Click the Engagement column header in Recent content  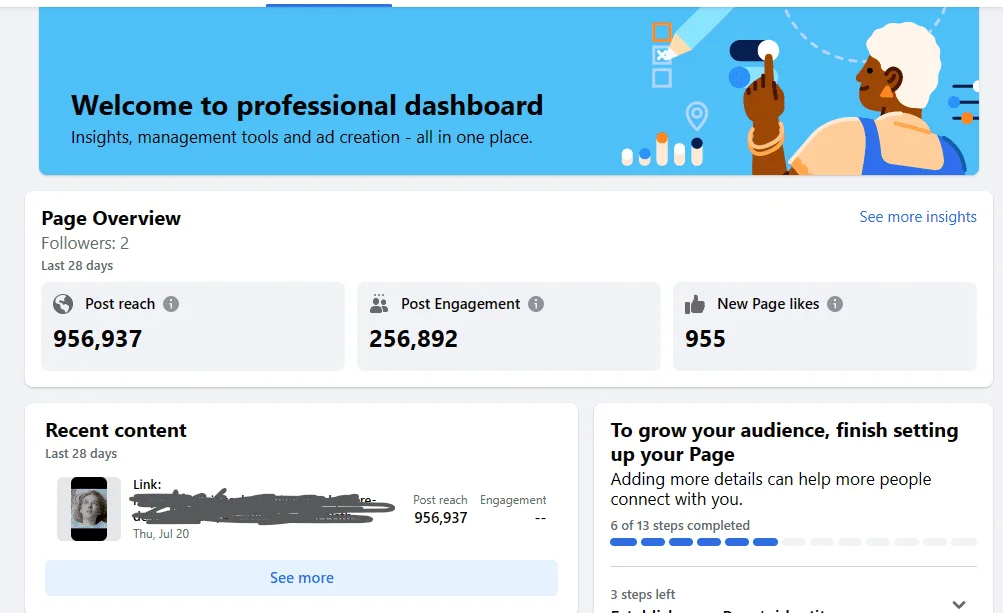tap(513, 500)
